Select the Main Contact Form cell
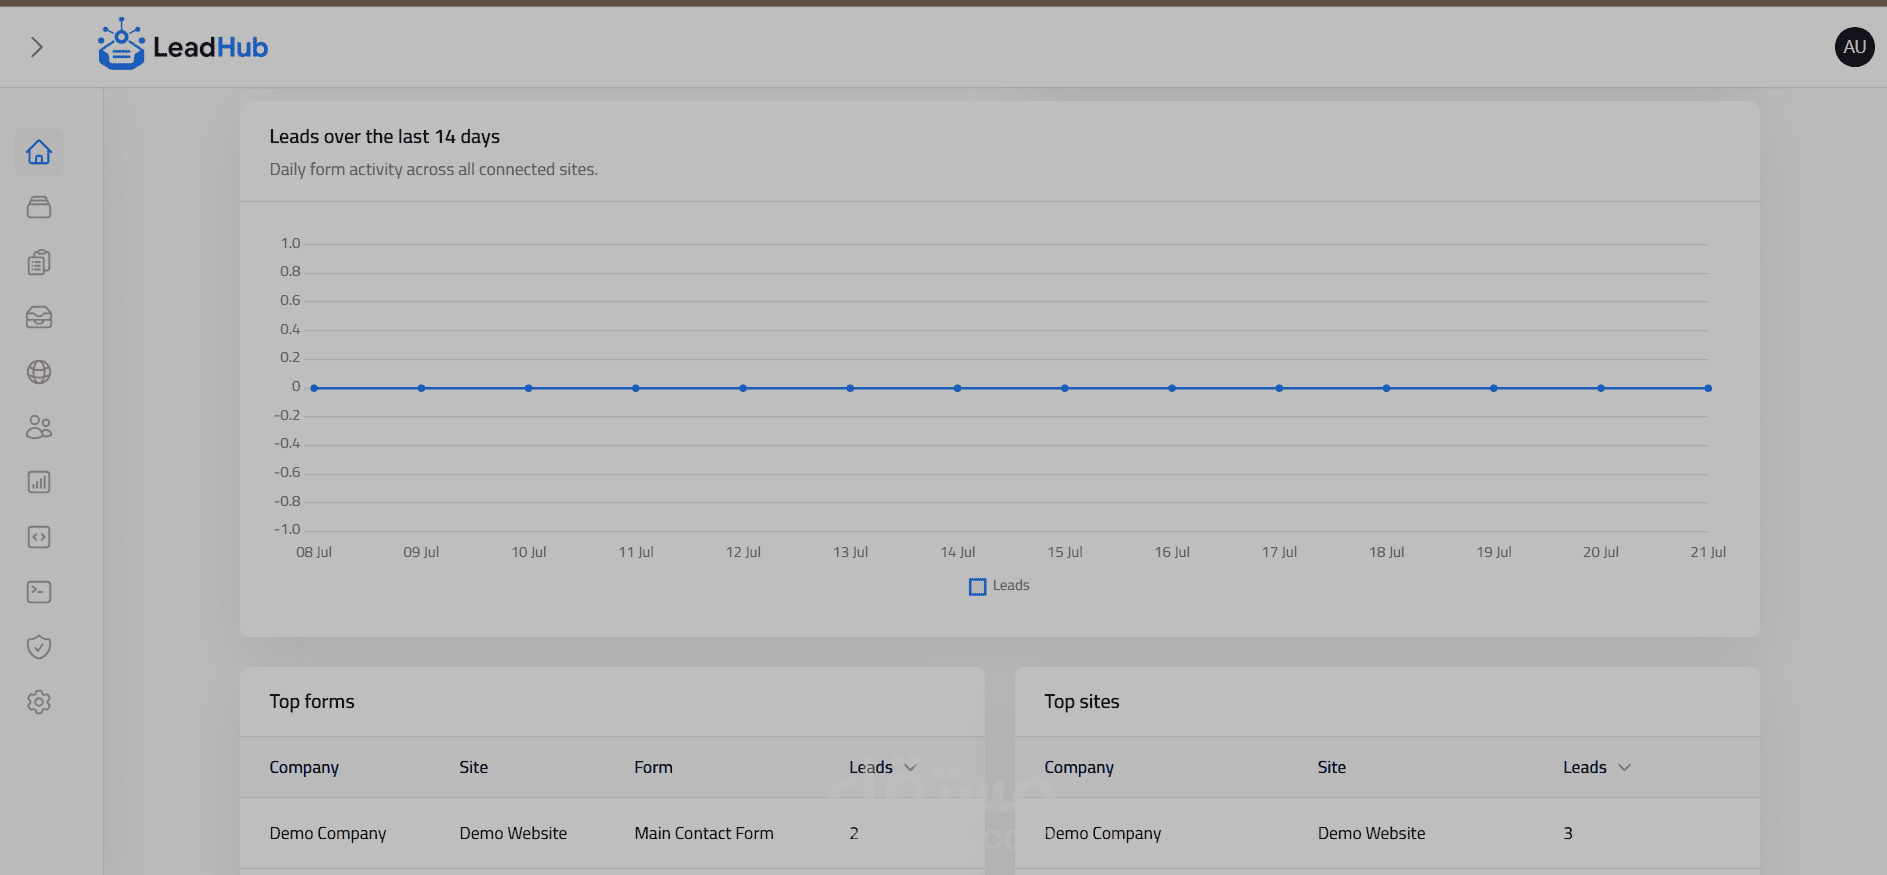This screenshot has width=1887, height=875. pos(704,833)
